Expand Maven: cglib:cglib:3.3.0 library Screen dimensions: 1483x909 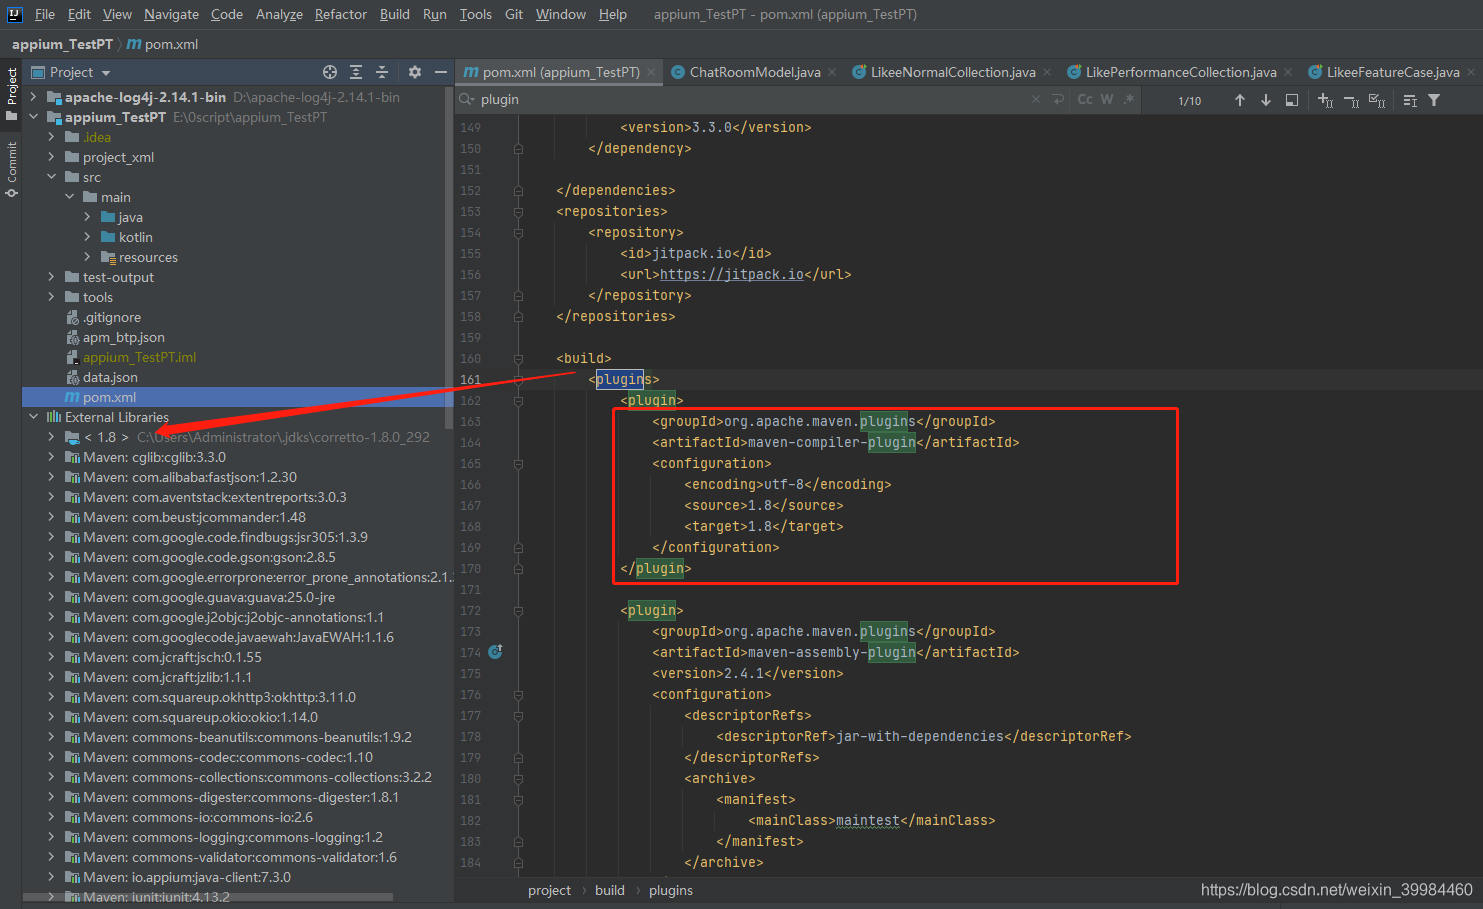(51, 457)
